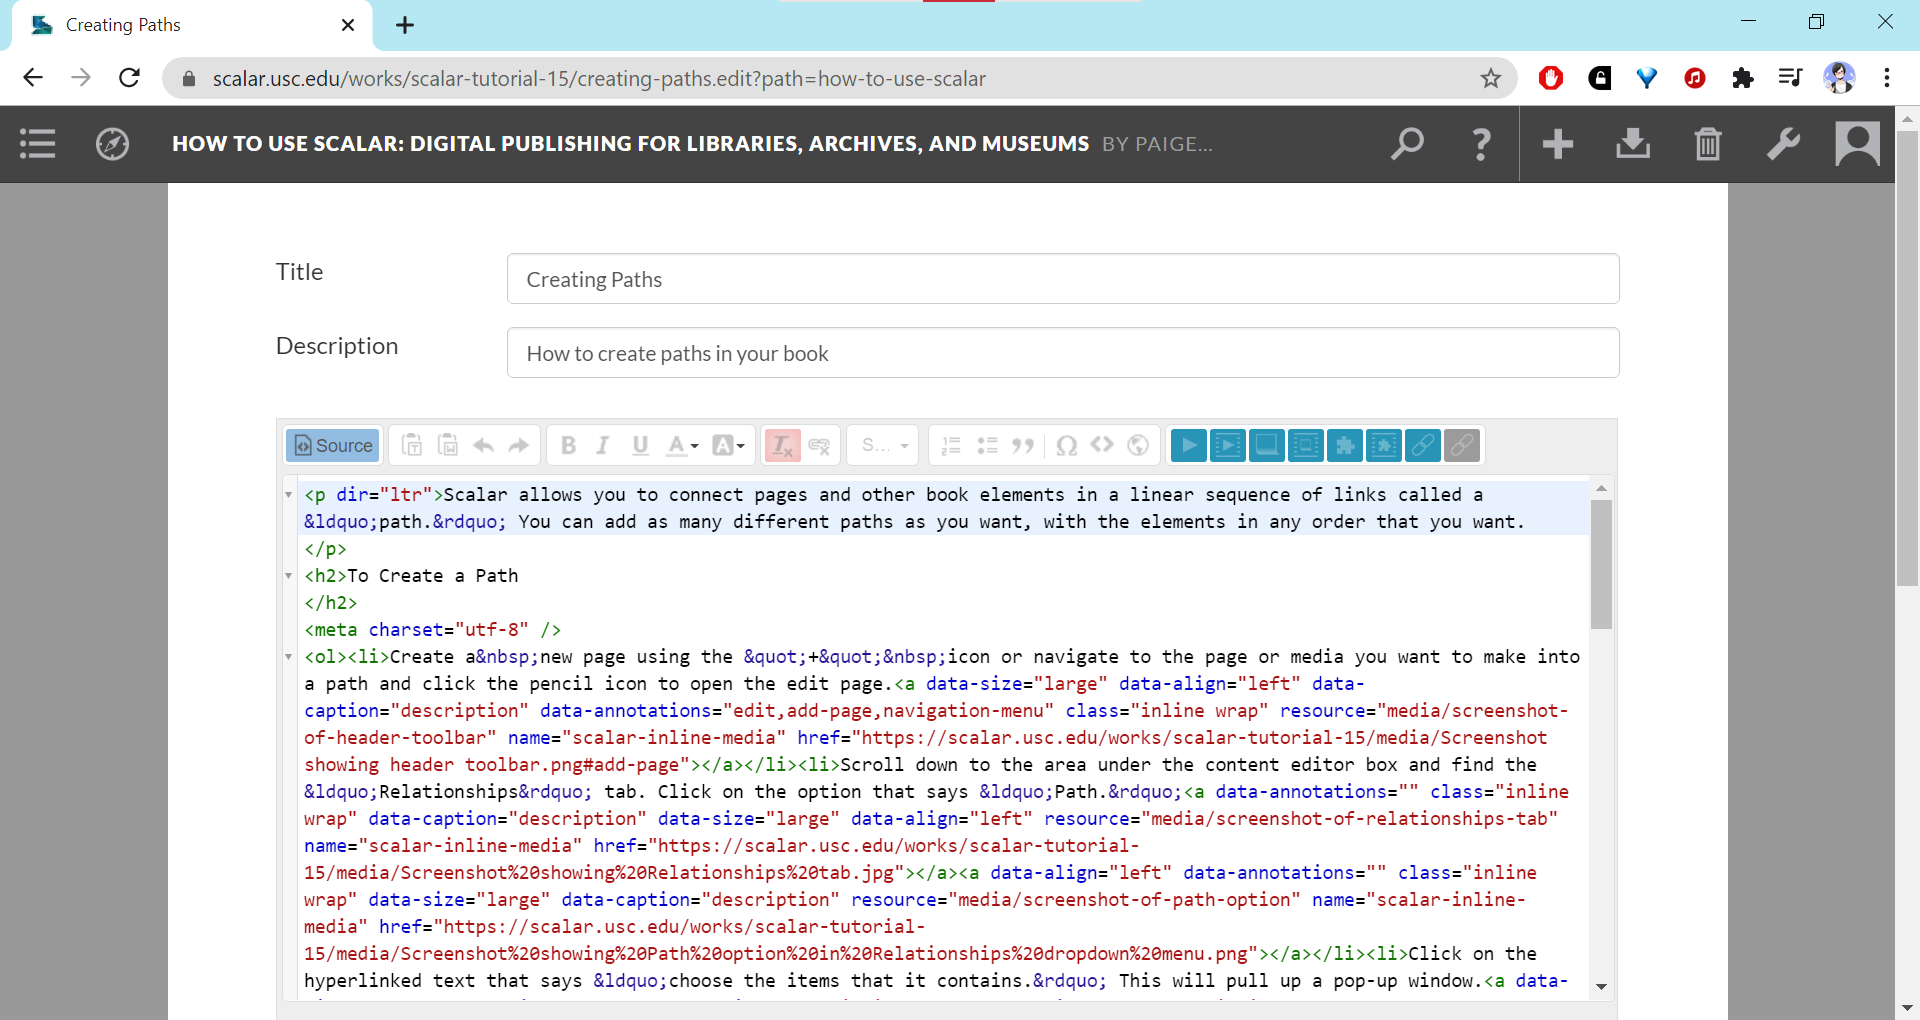Collapse the first paragraph code fold arrow
Viewport: 1920px width, 1020px height.
289,495
